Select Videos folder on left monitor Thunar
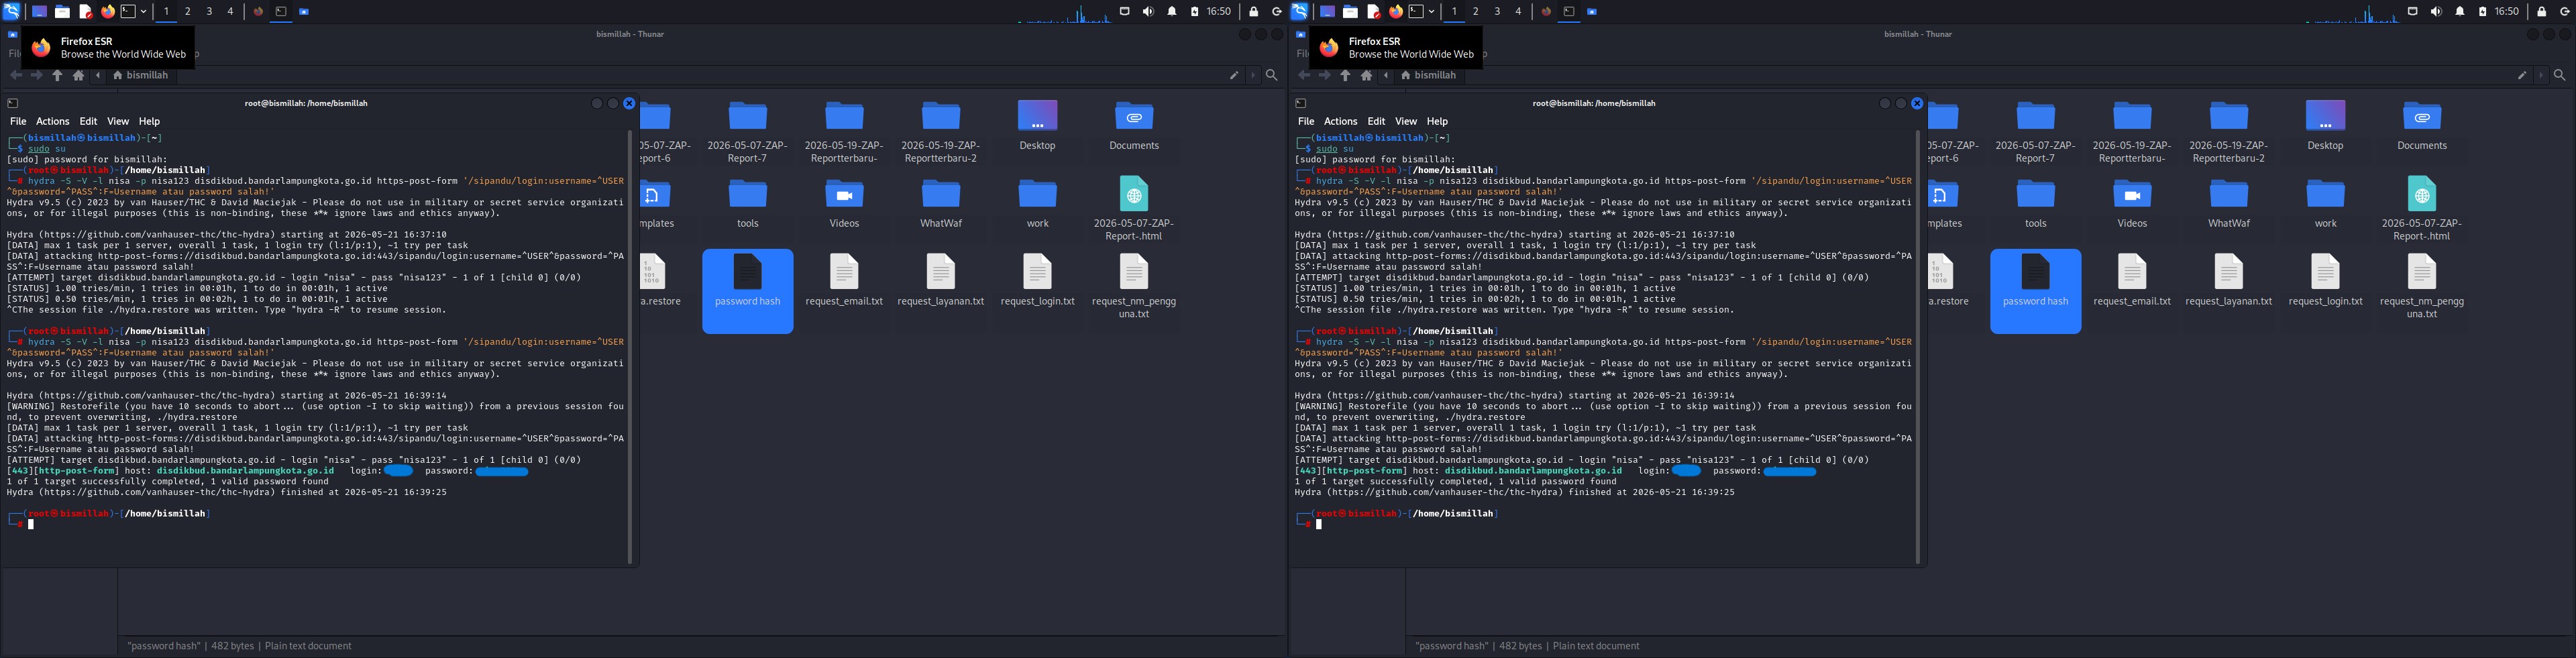The height and width of the screenshot is (658, 2576). 844,204
